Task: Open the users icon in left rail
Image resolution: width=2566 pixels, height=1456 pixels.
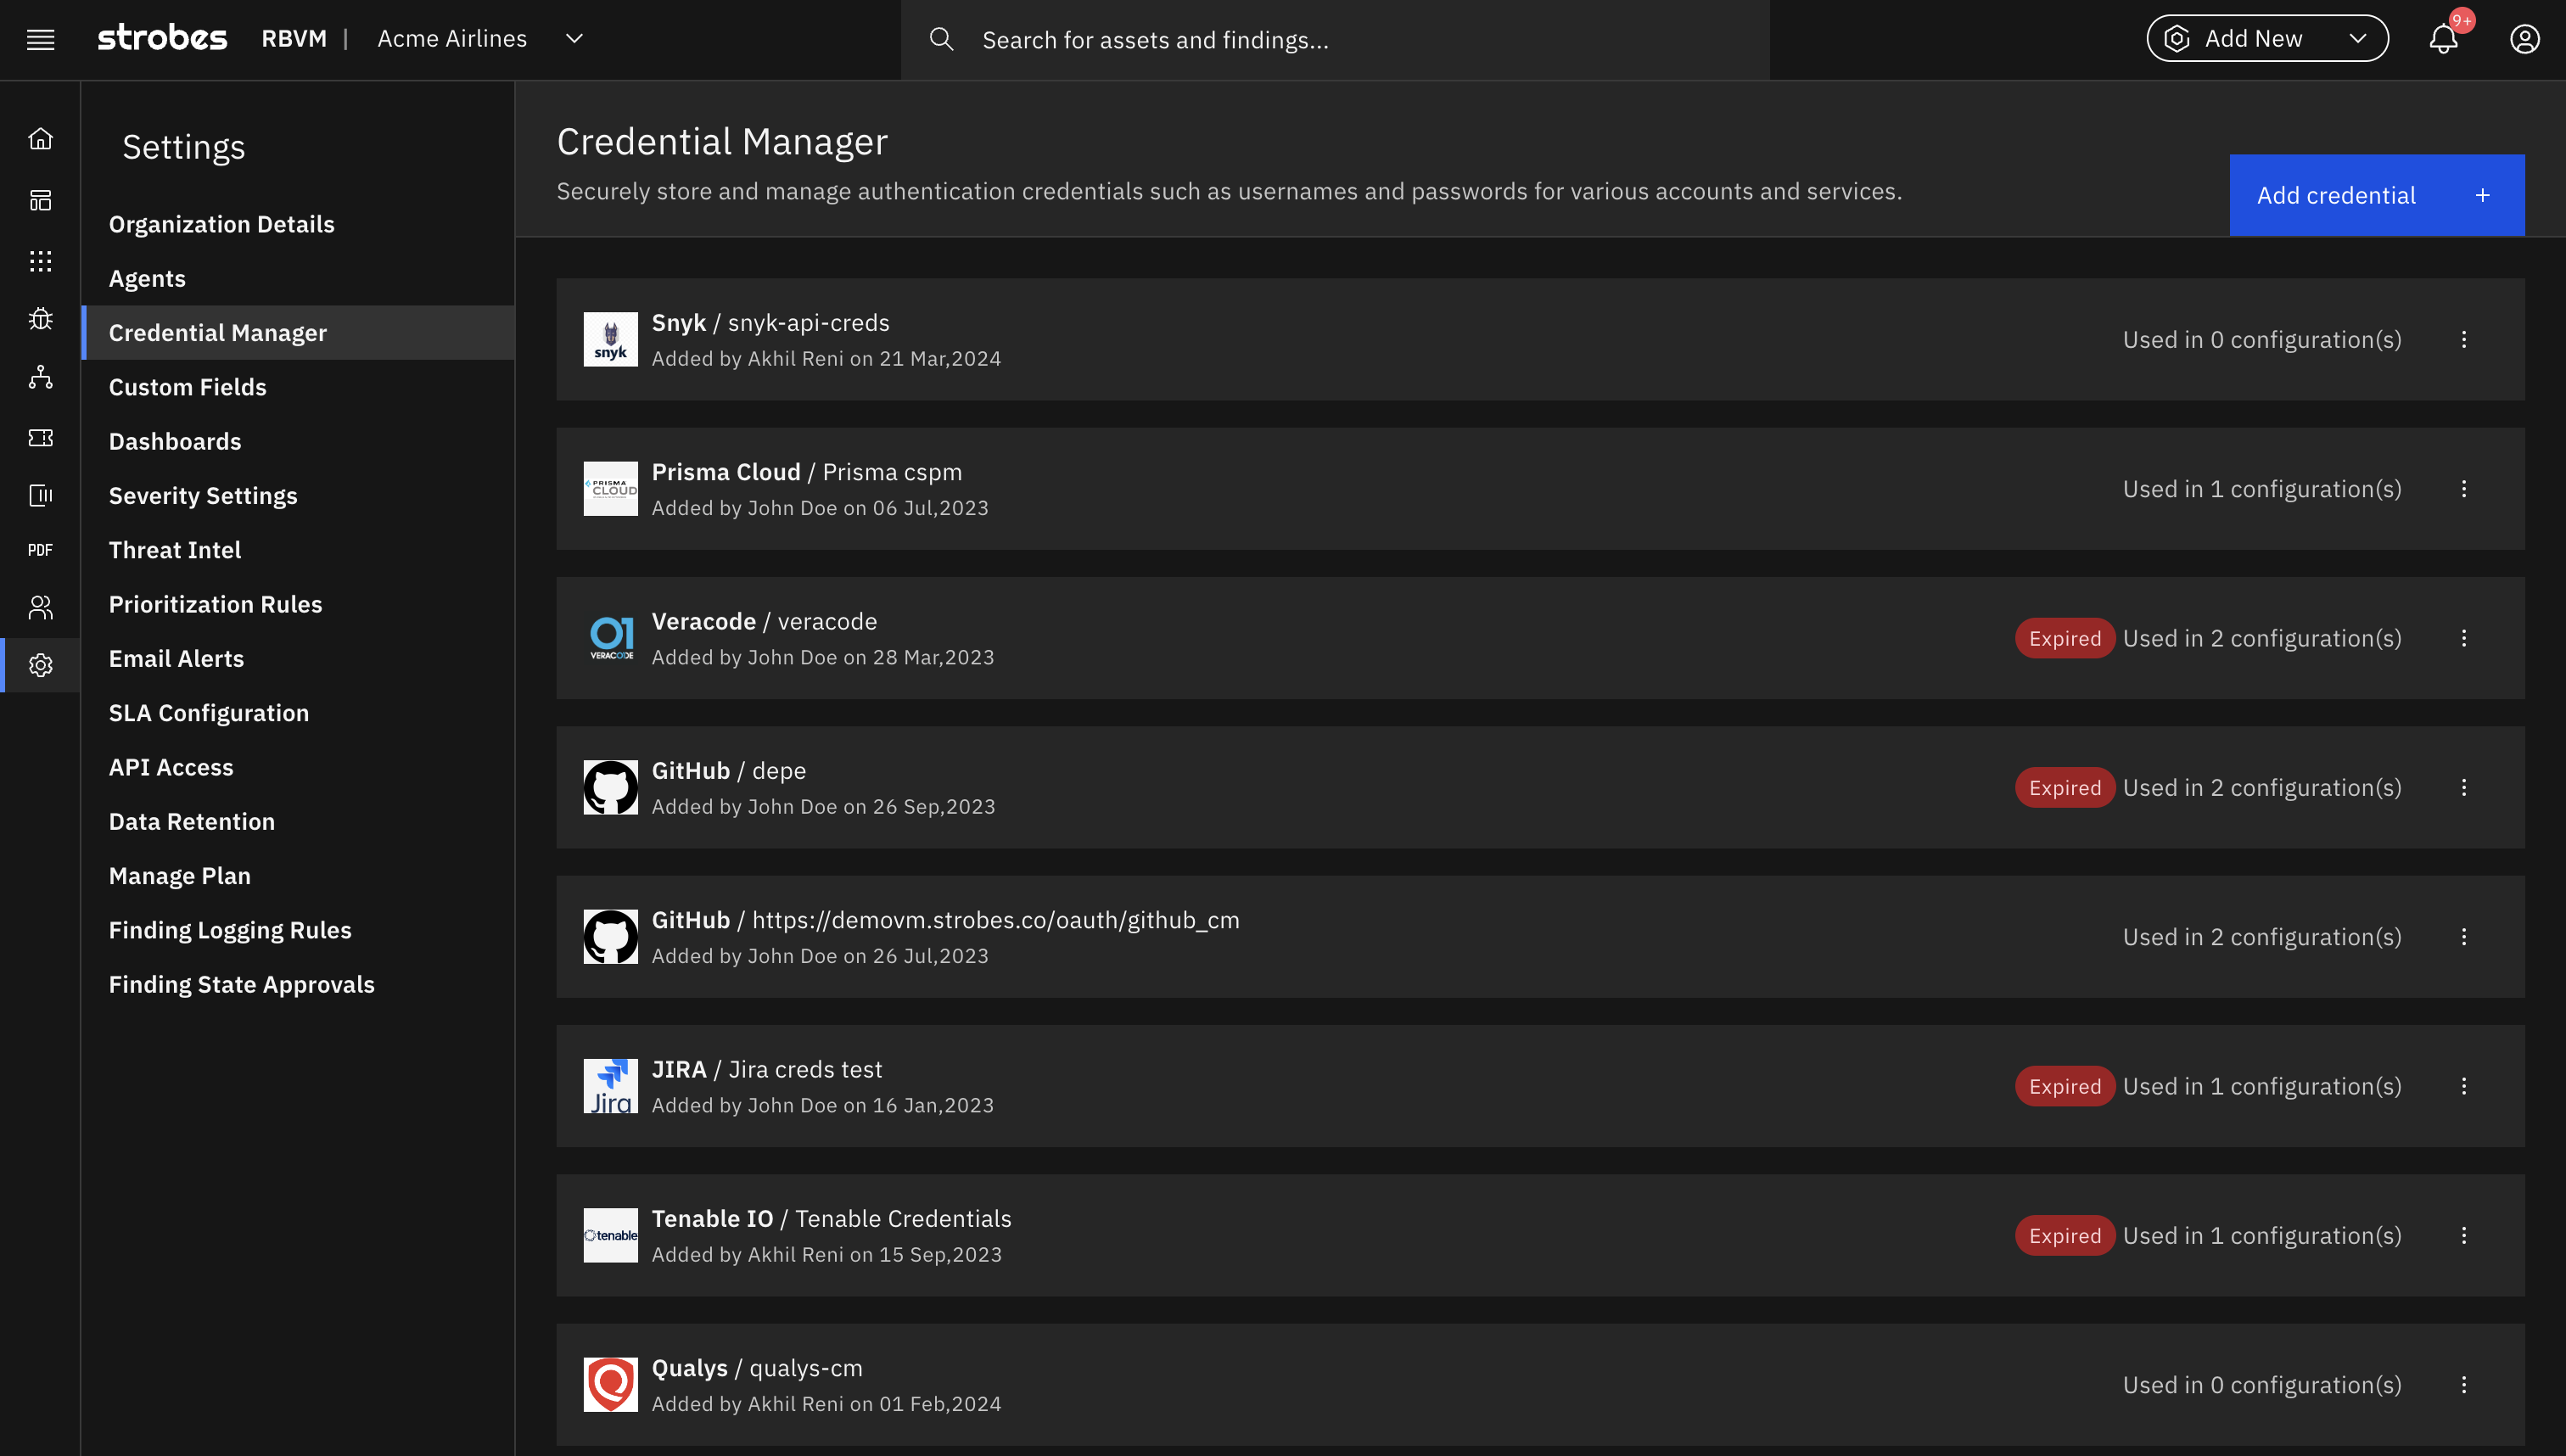Action: [x=40, y=607]
